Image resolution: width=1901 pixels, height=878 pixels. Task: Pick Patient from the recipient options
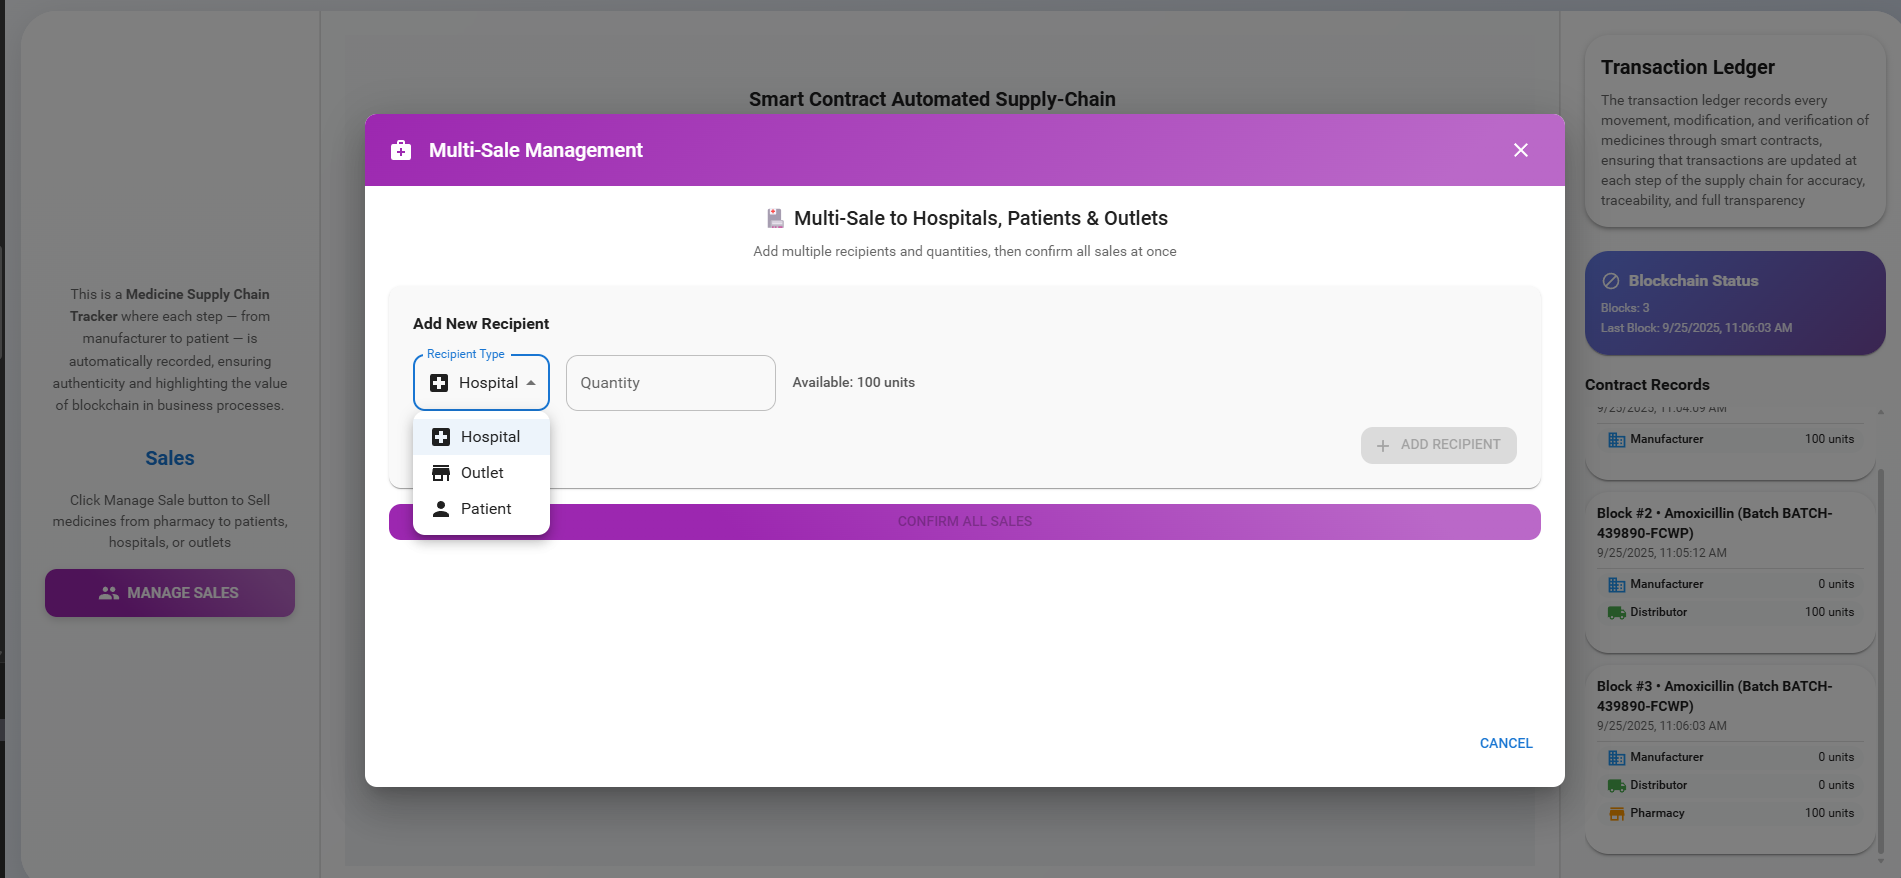(486, 509)
